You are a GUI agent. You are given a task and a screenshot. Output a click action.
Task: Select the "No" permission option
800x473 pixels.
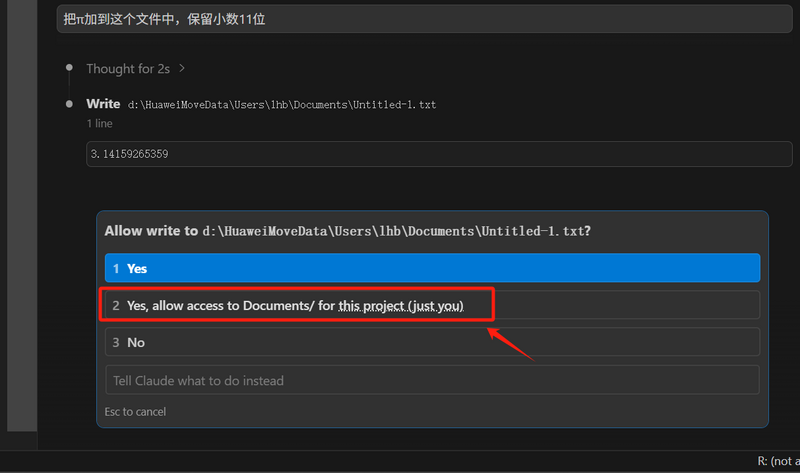(x=432, y=342)
